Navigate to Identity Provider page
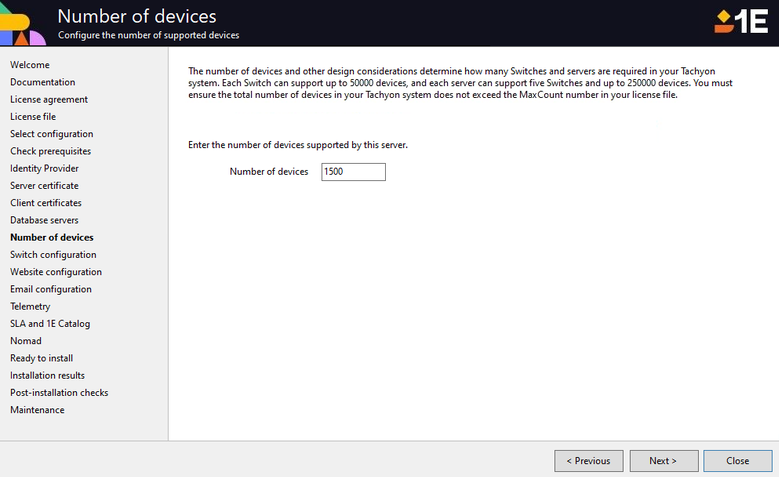This screenshot has height=477, width=779. click(44, 168)
